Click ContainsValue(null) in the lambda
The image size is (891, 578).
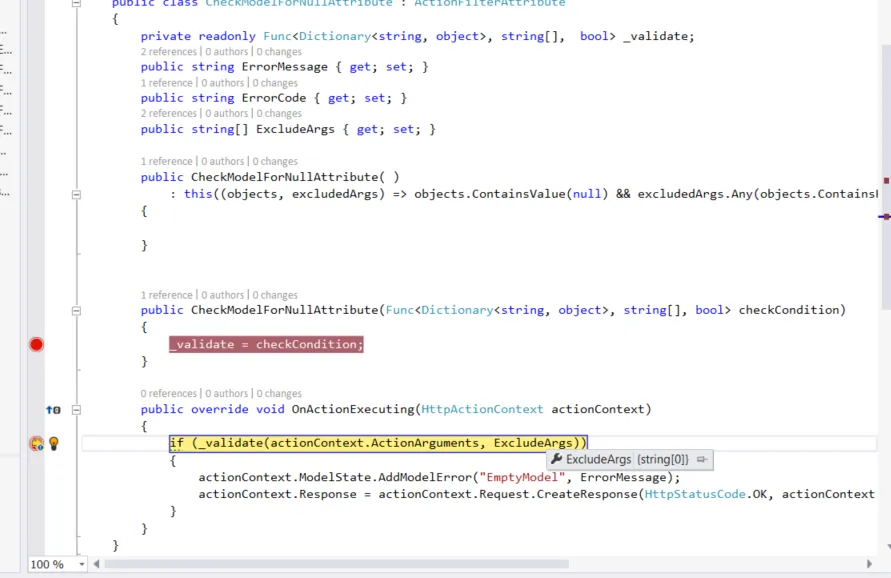540,194
